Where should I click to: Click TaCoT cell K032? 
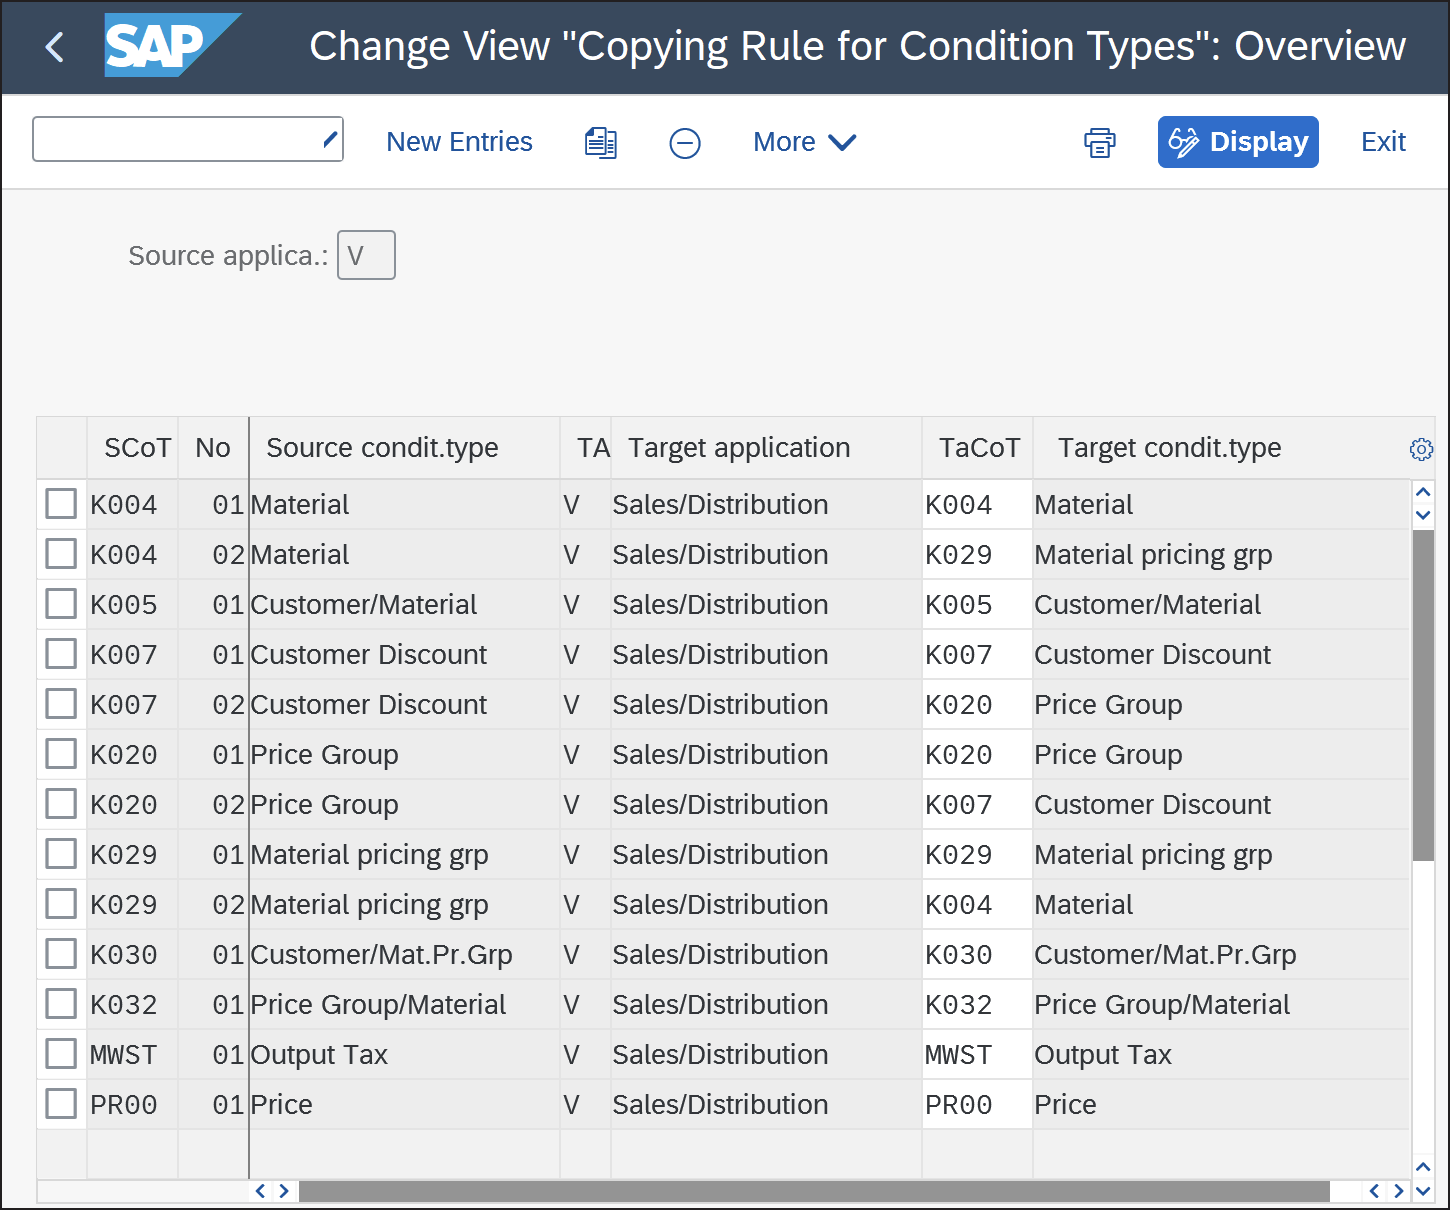[977, 1004]
